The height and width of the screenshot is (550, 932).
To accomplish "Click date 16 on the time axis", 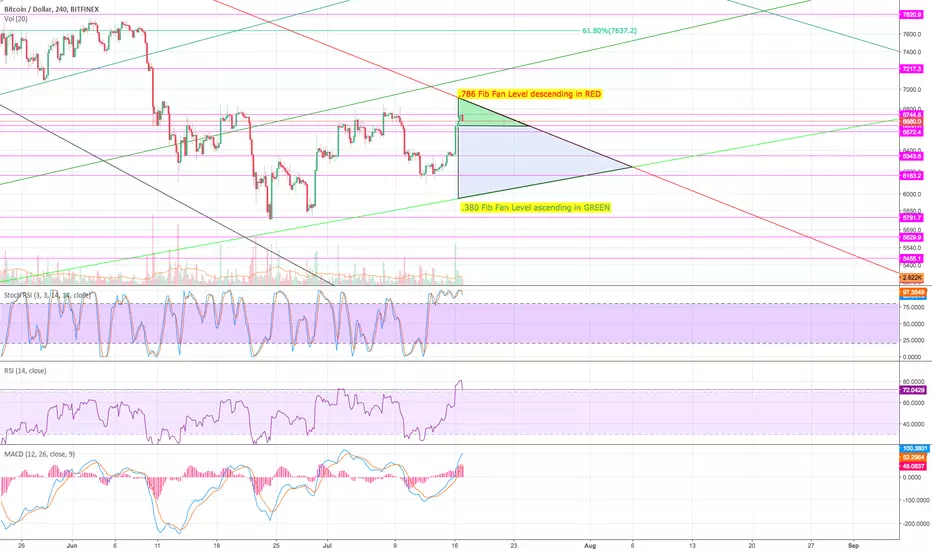I will [x=455, y=545].
